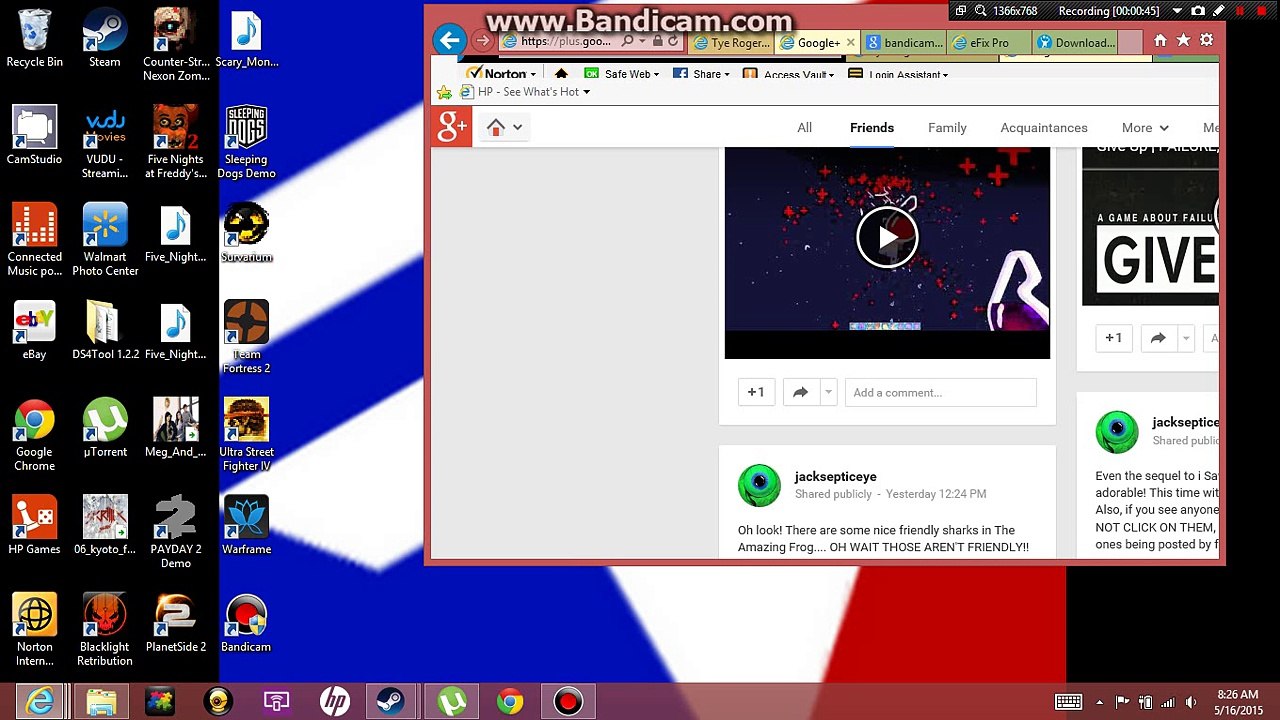The width and height of the screenshot is (1280, 720).
Task: Open Bandicam recorder on the taskbar
Action: click(568, 702)
